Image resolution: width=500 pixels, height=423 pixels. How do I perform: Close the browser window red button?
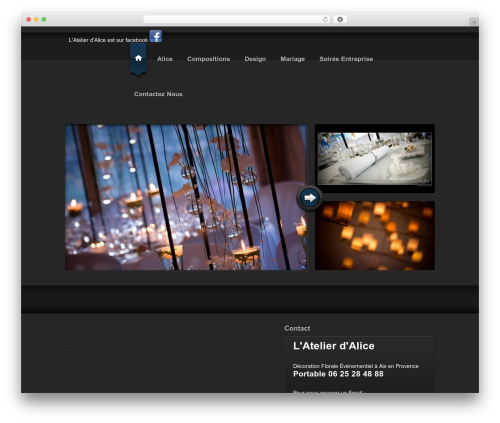coord(29,20)
